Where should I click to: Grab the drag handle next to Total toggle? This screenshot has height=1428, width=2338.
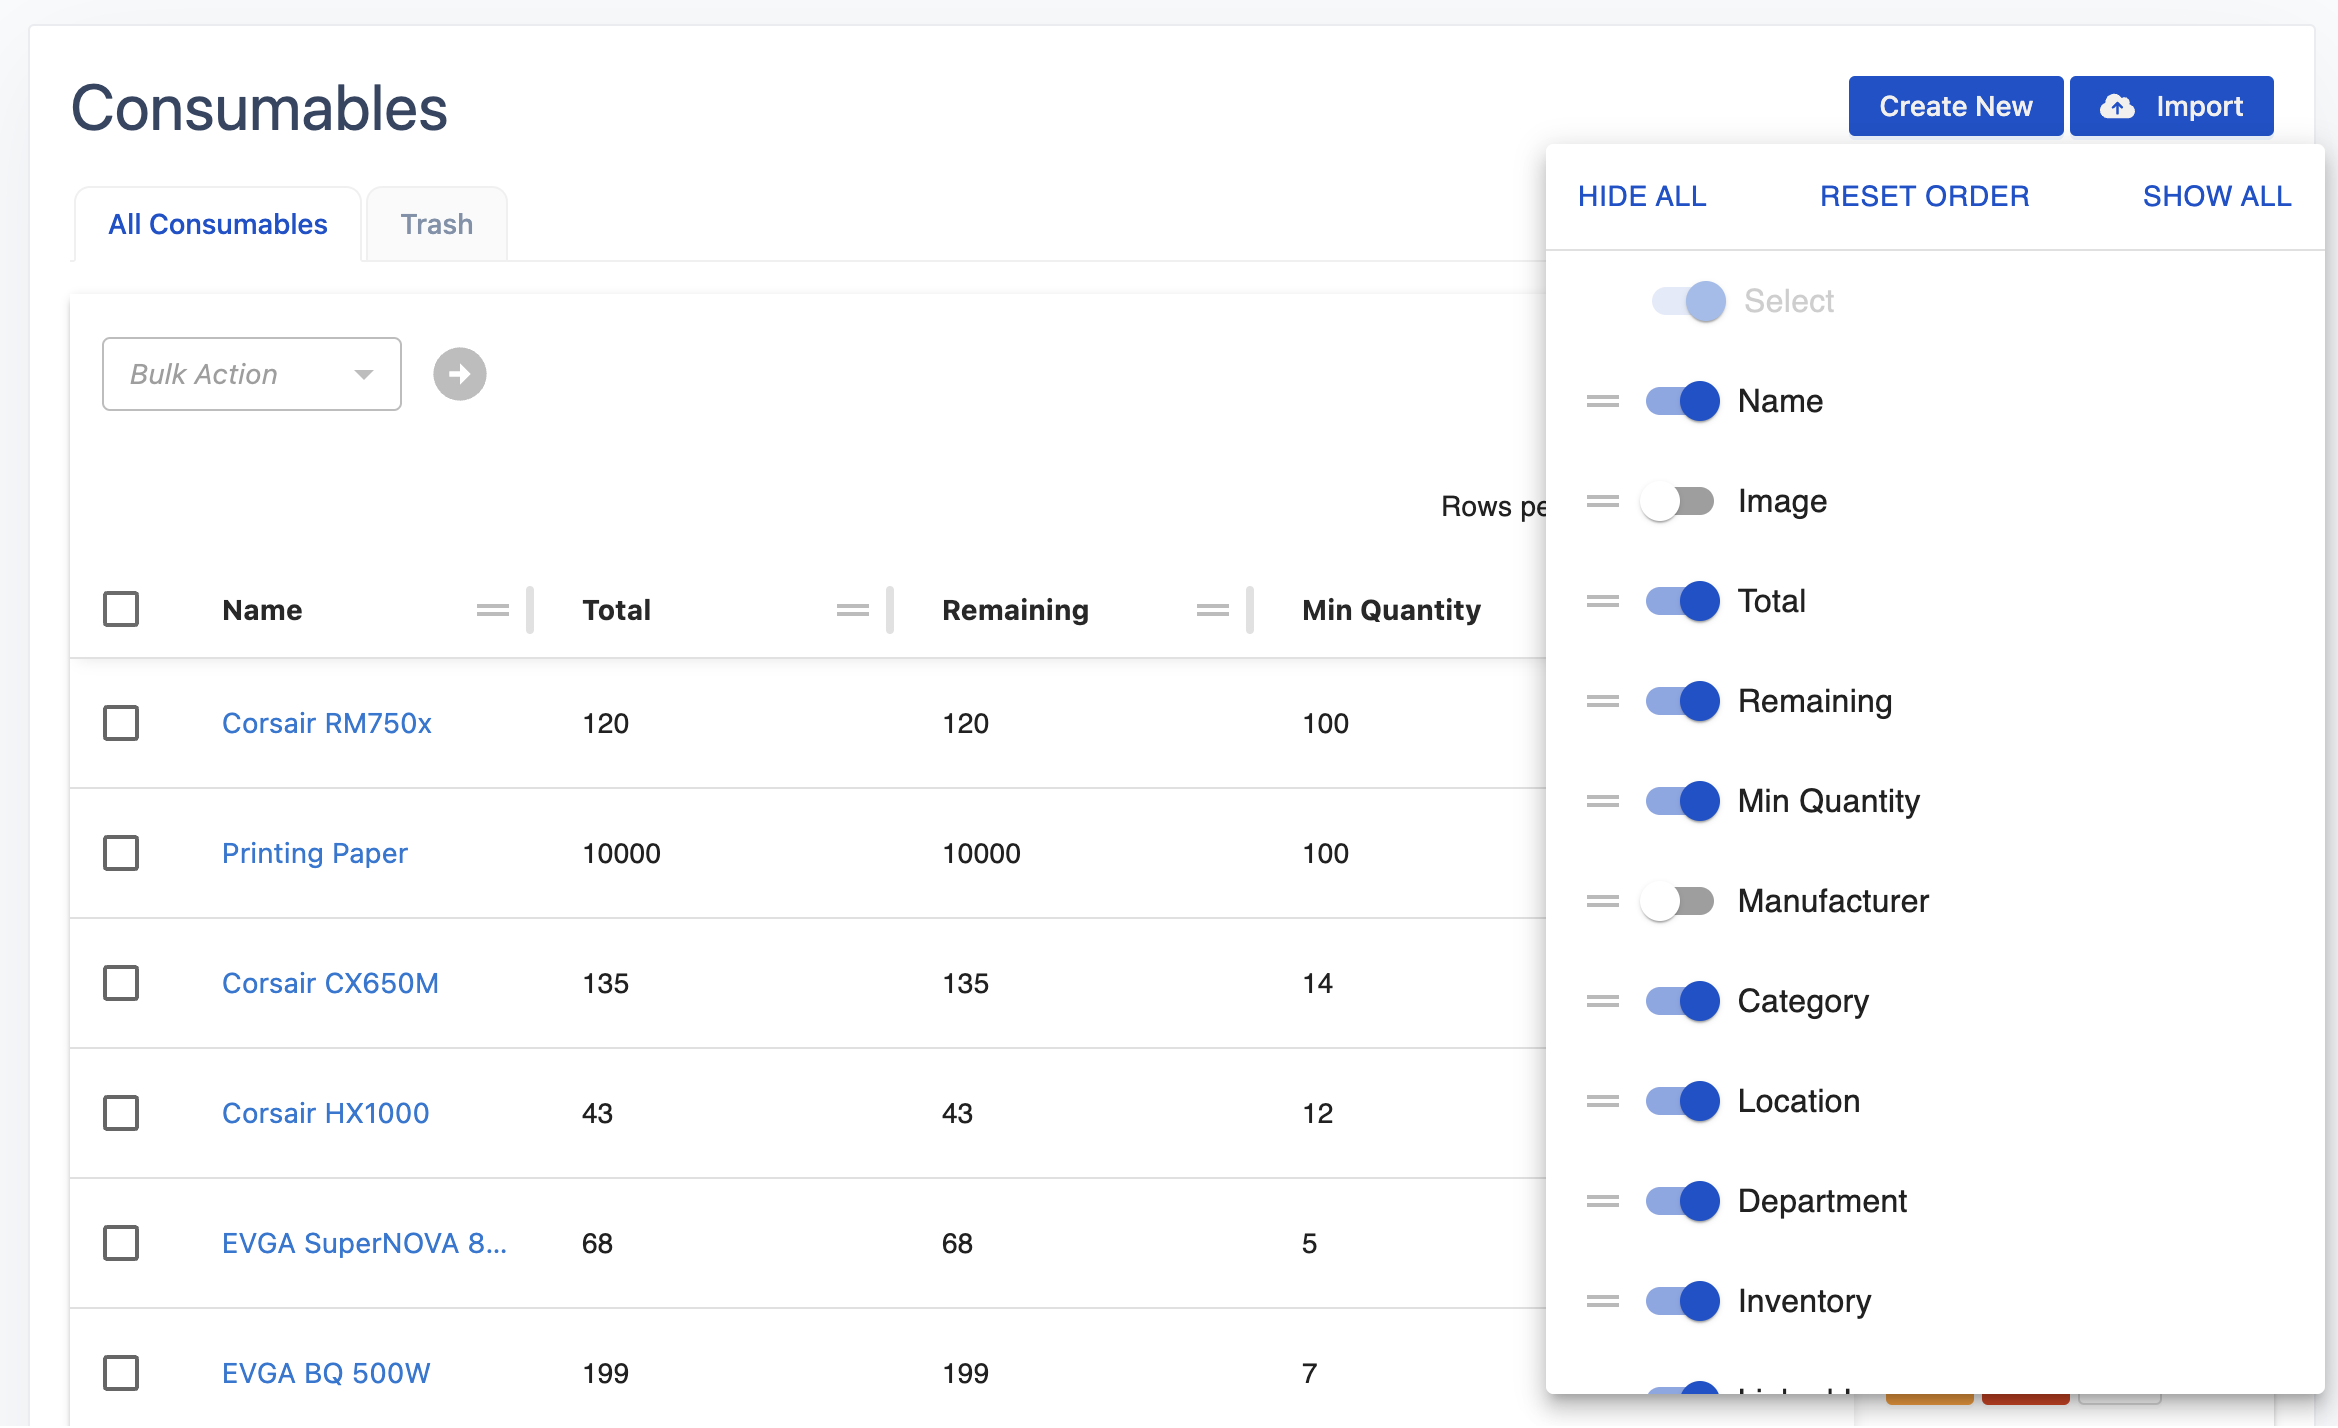tap(1603, 601)
